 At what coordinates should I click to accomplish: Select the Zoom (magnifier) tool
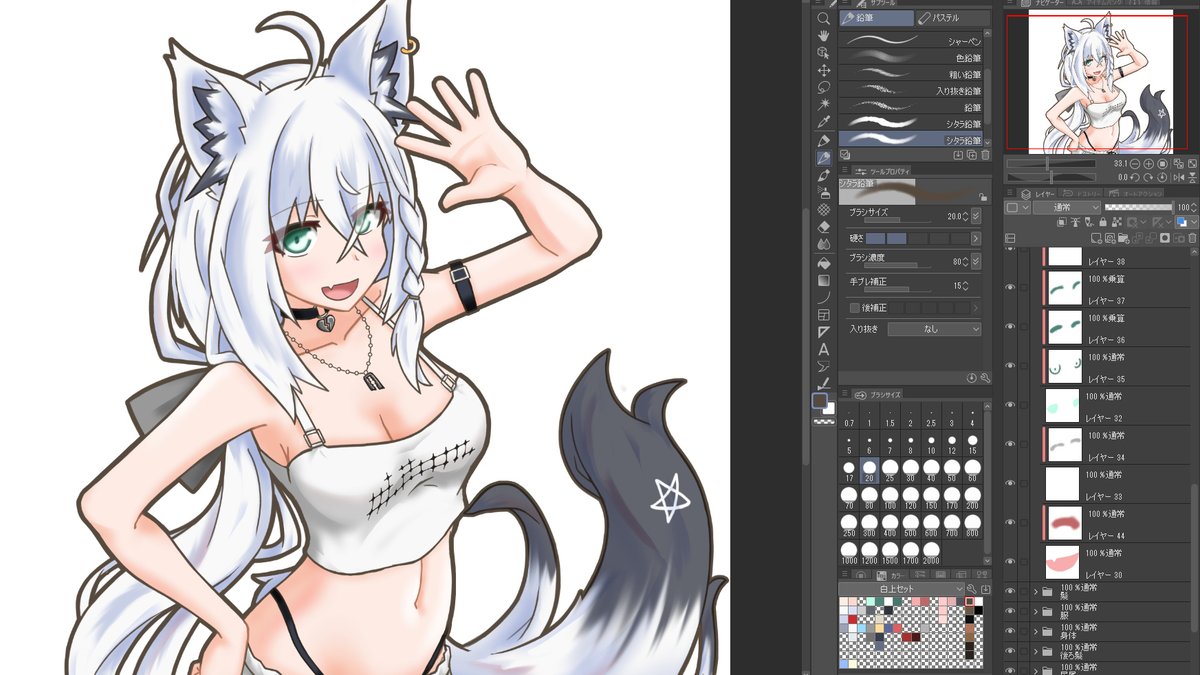click(824, 18)
